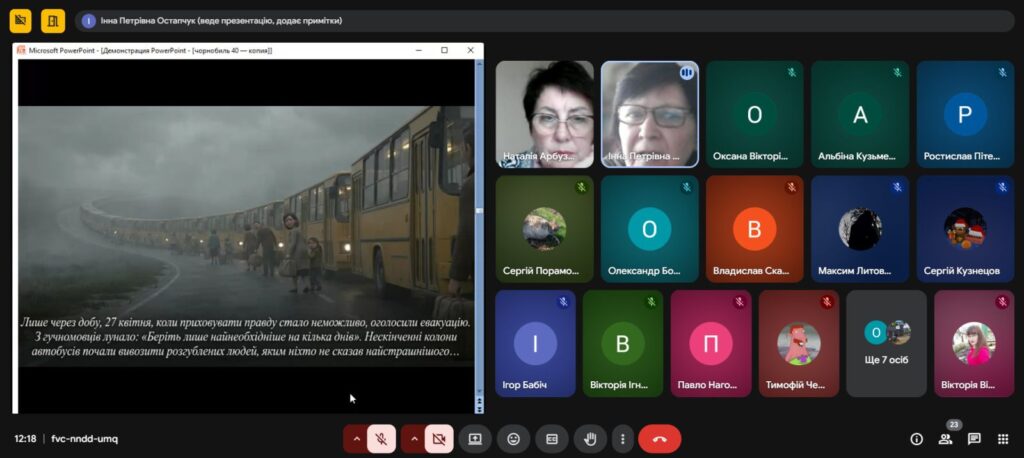Turn on closed captions

[x=551, y=438]
